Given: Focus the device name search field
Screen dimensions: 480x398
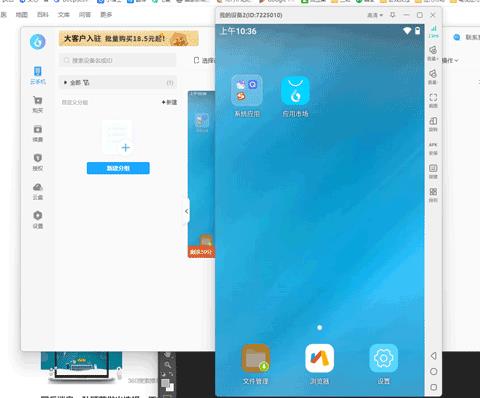Looking at the screenshot, I should coord(118,60).
